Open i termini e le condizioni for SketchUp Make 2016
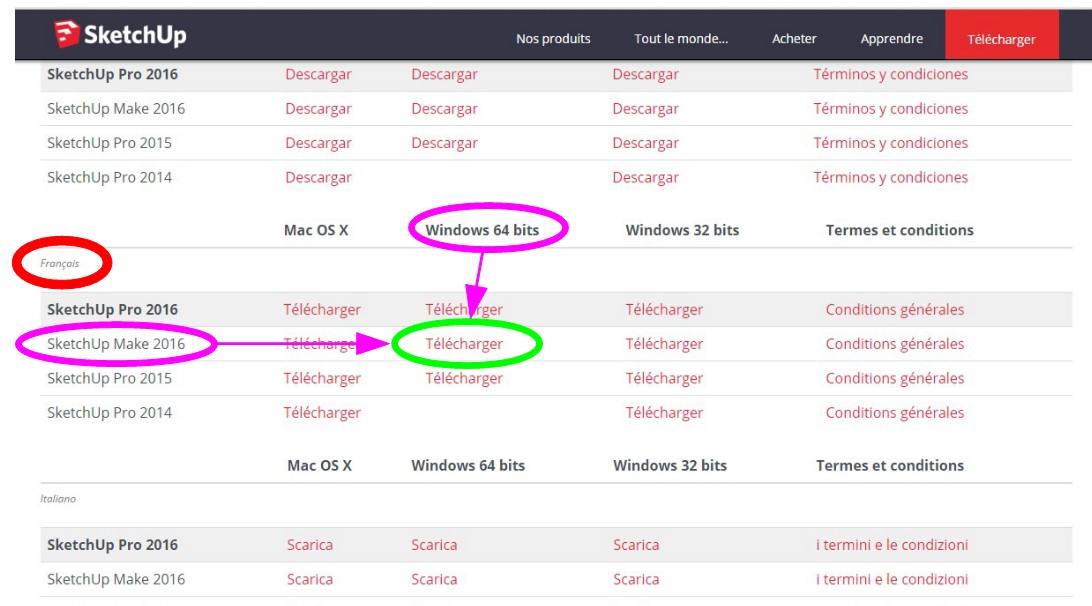Screen dimensions: 1092x606 892,579
